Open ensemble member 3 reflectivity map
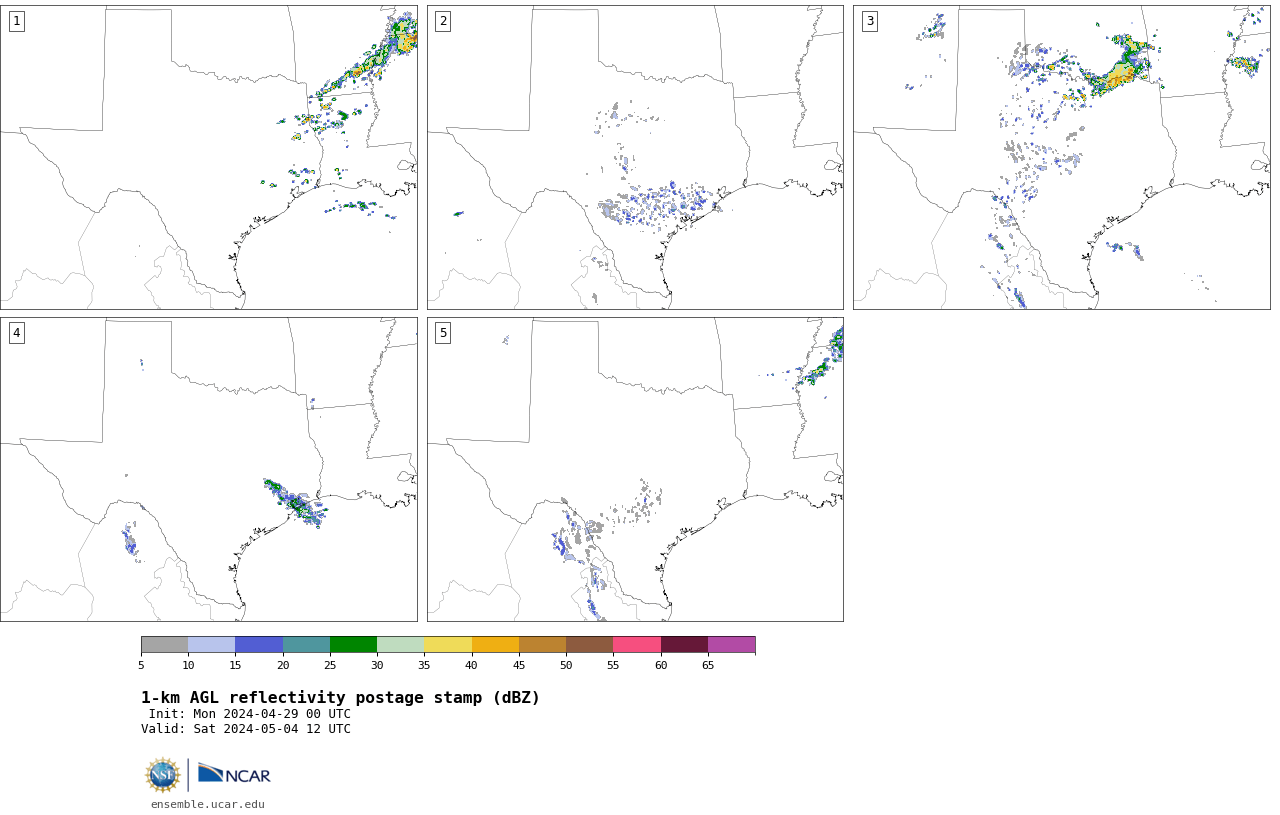The height and width of the screenshot is (815, 1280). pos(1062,157)
